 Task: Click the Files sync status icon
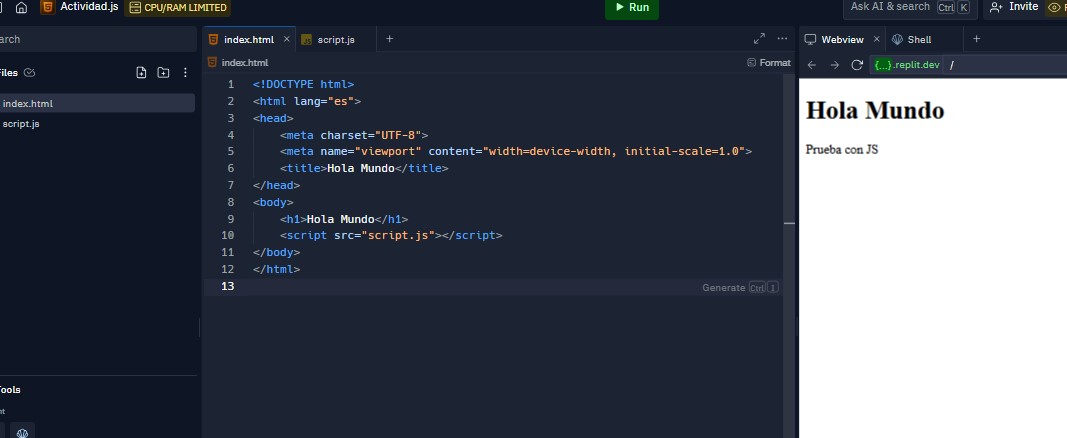point(29,73)
